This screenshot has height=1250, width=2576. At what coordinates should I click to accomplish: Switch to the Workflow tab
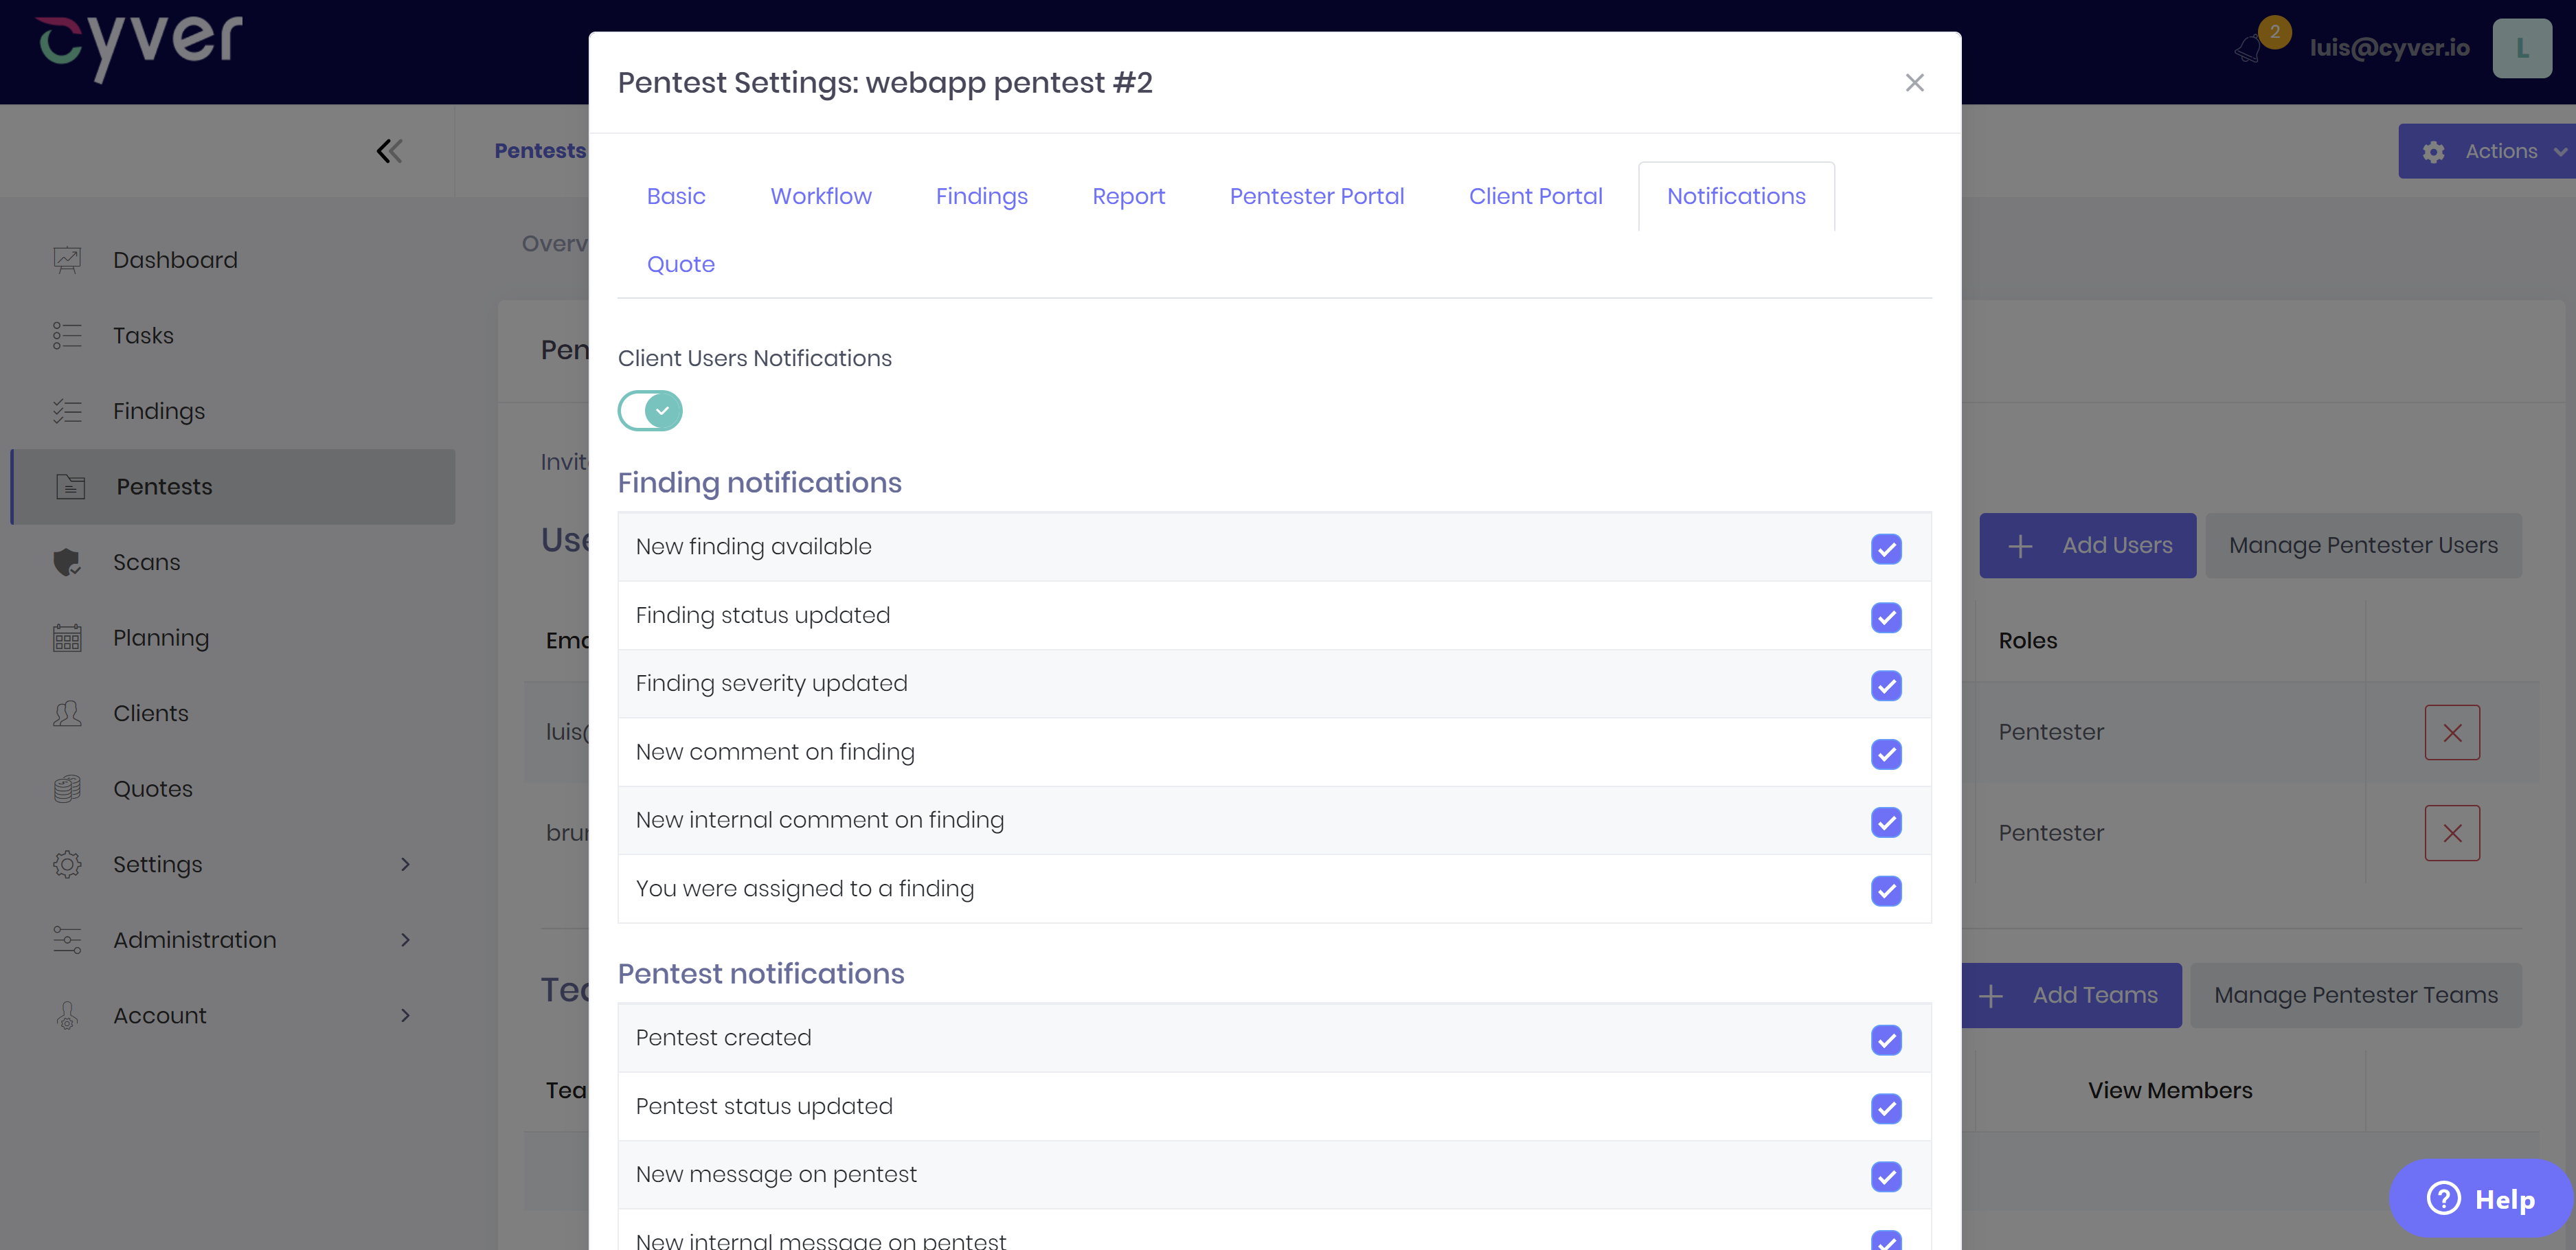pos(820,196)
